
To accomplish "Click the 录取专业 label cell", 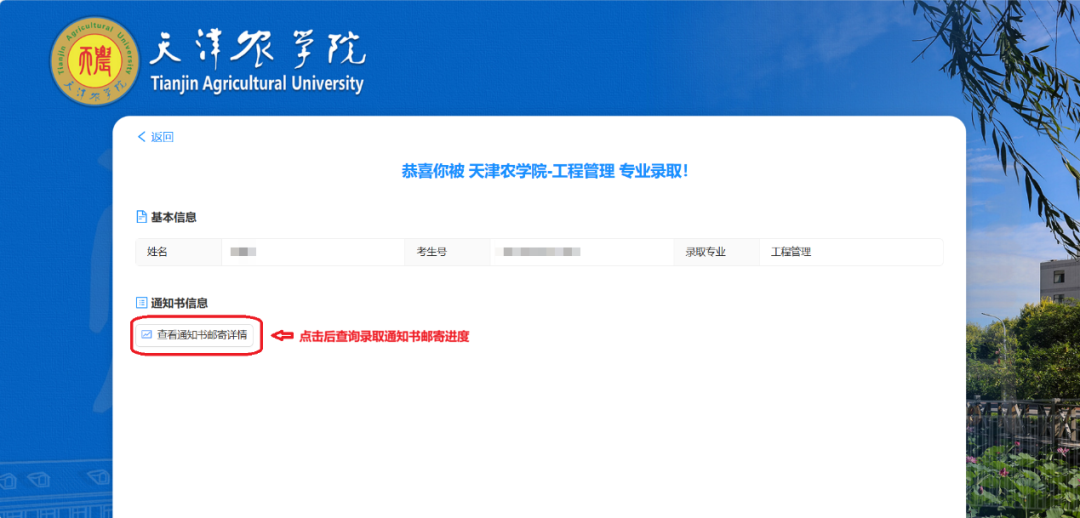I will coord(716,252).
